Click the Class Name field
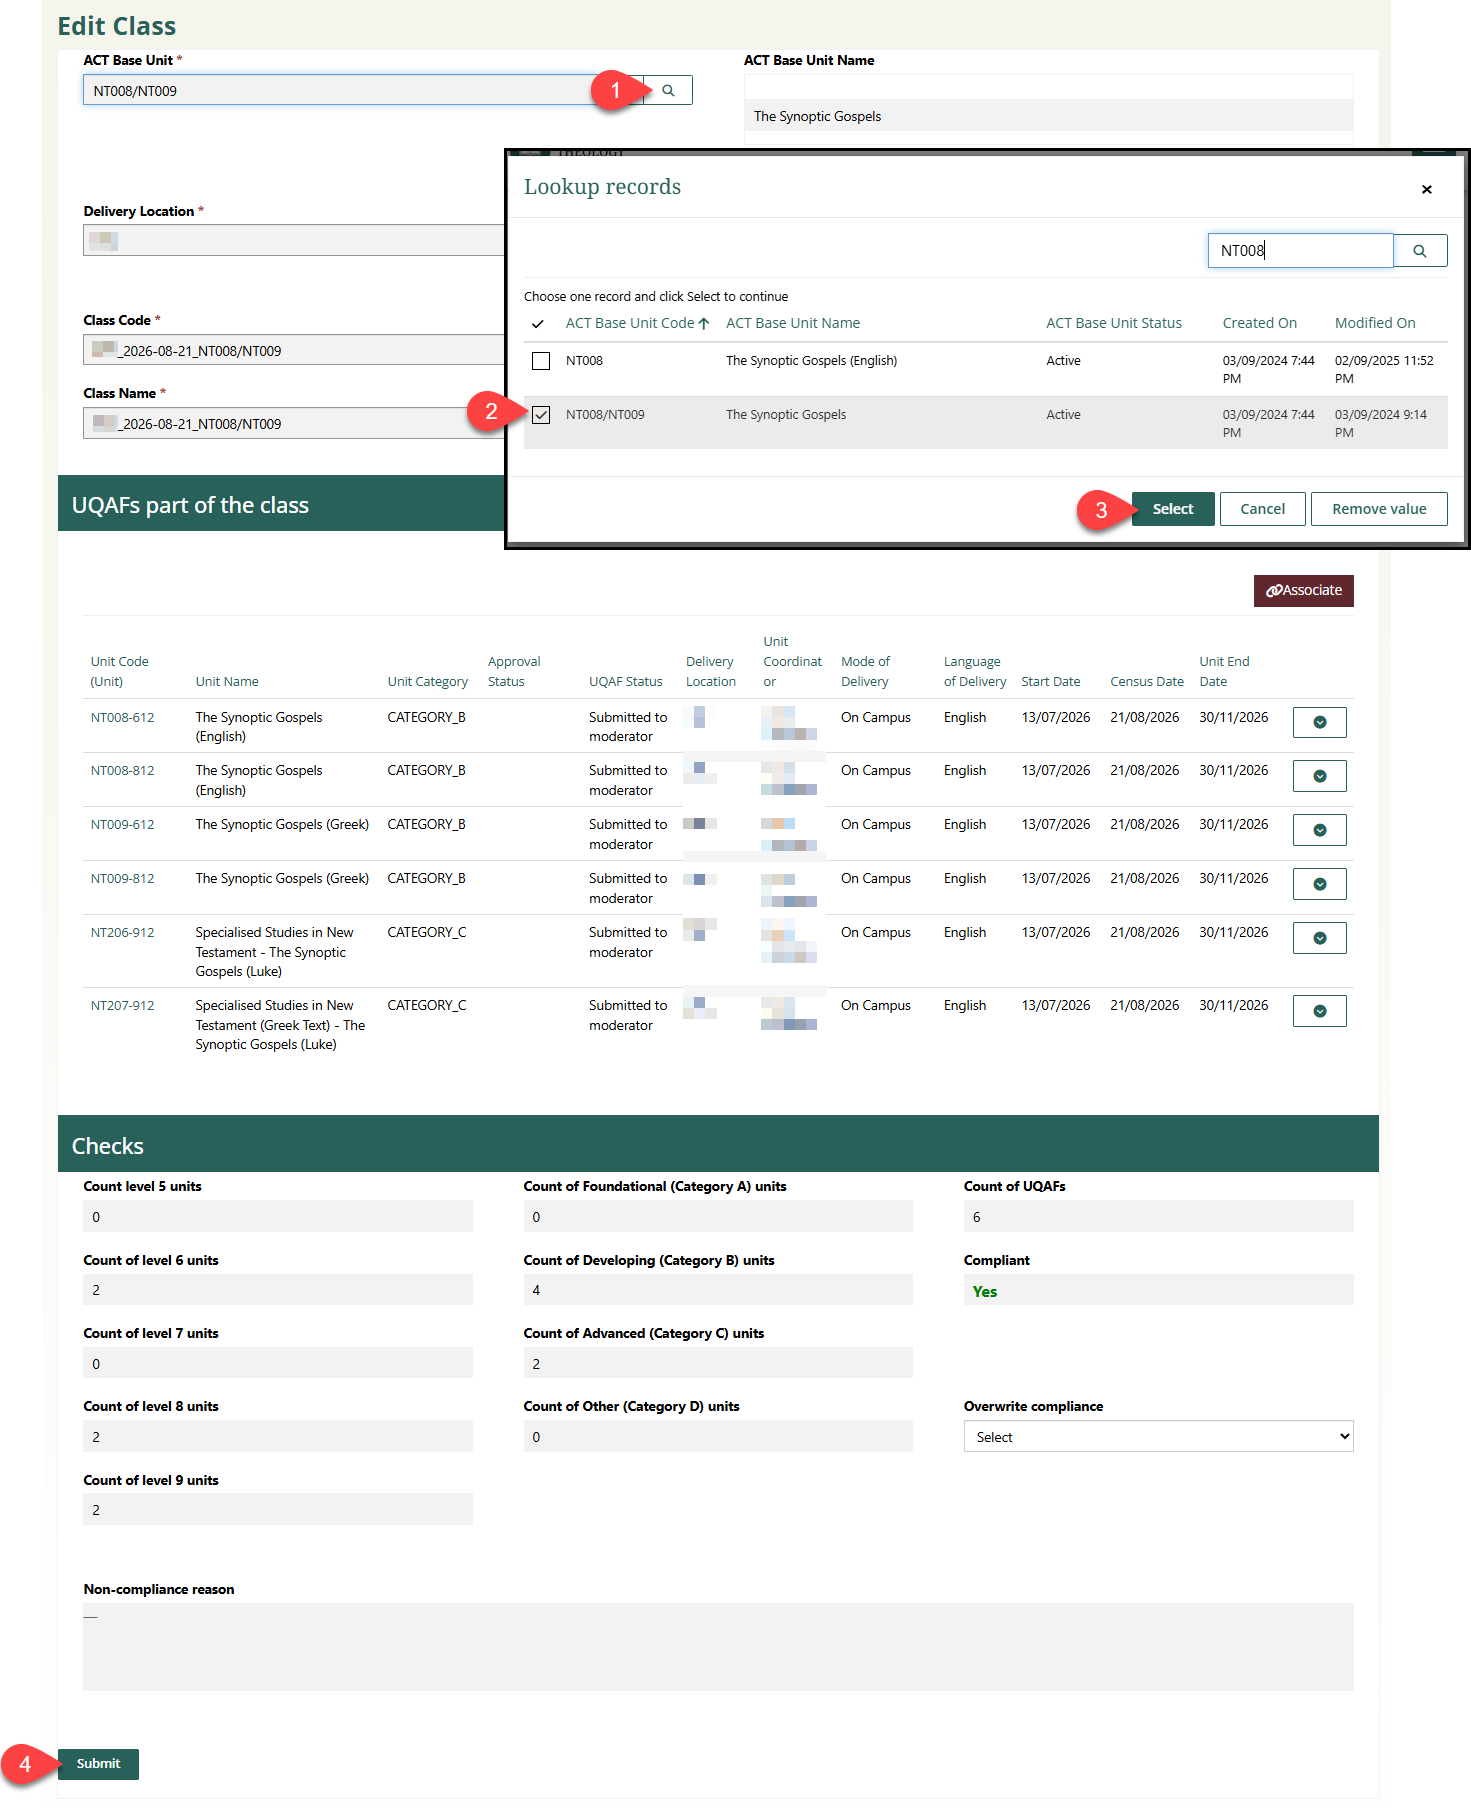This screenshot has height=1811, width=1471. point(294,423)
